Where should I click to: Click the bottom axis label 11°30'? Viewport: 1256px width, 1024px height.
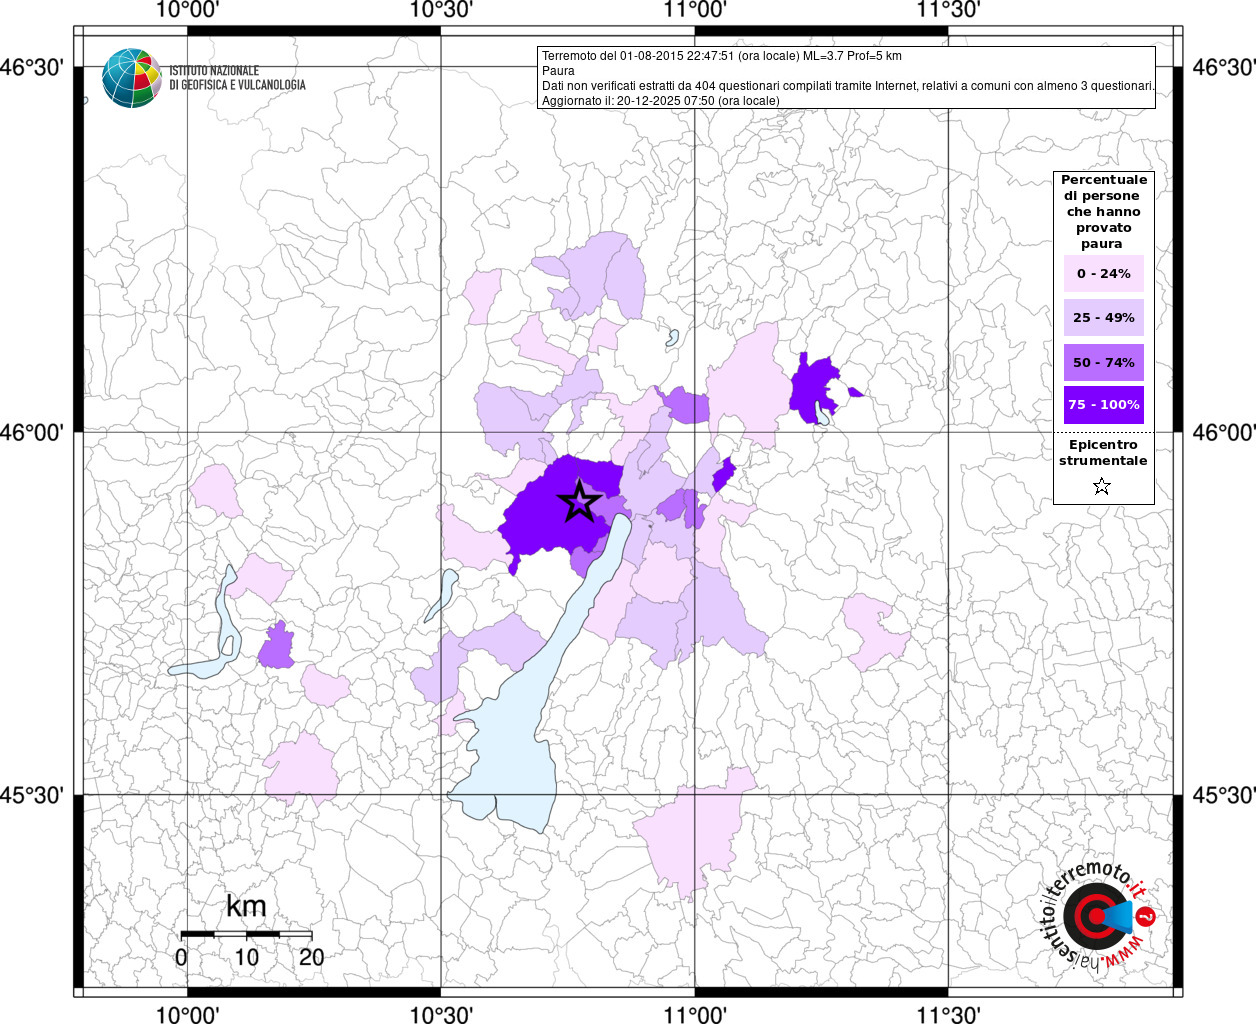point(947,1014)
